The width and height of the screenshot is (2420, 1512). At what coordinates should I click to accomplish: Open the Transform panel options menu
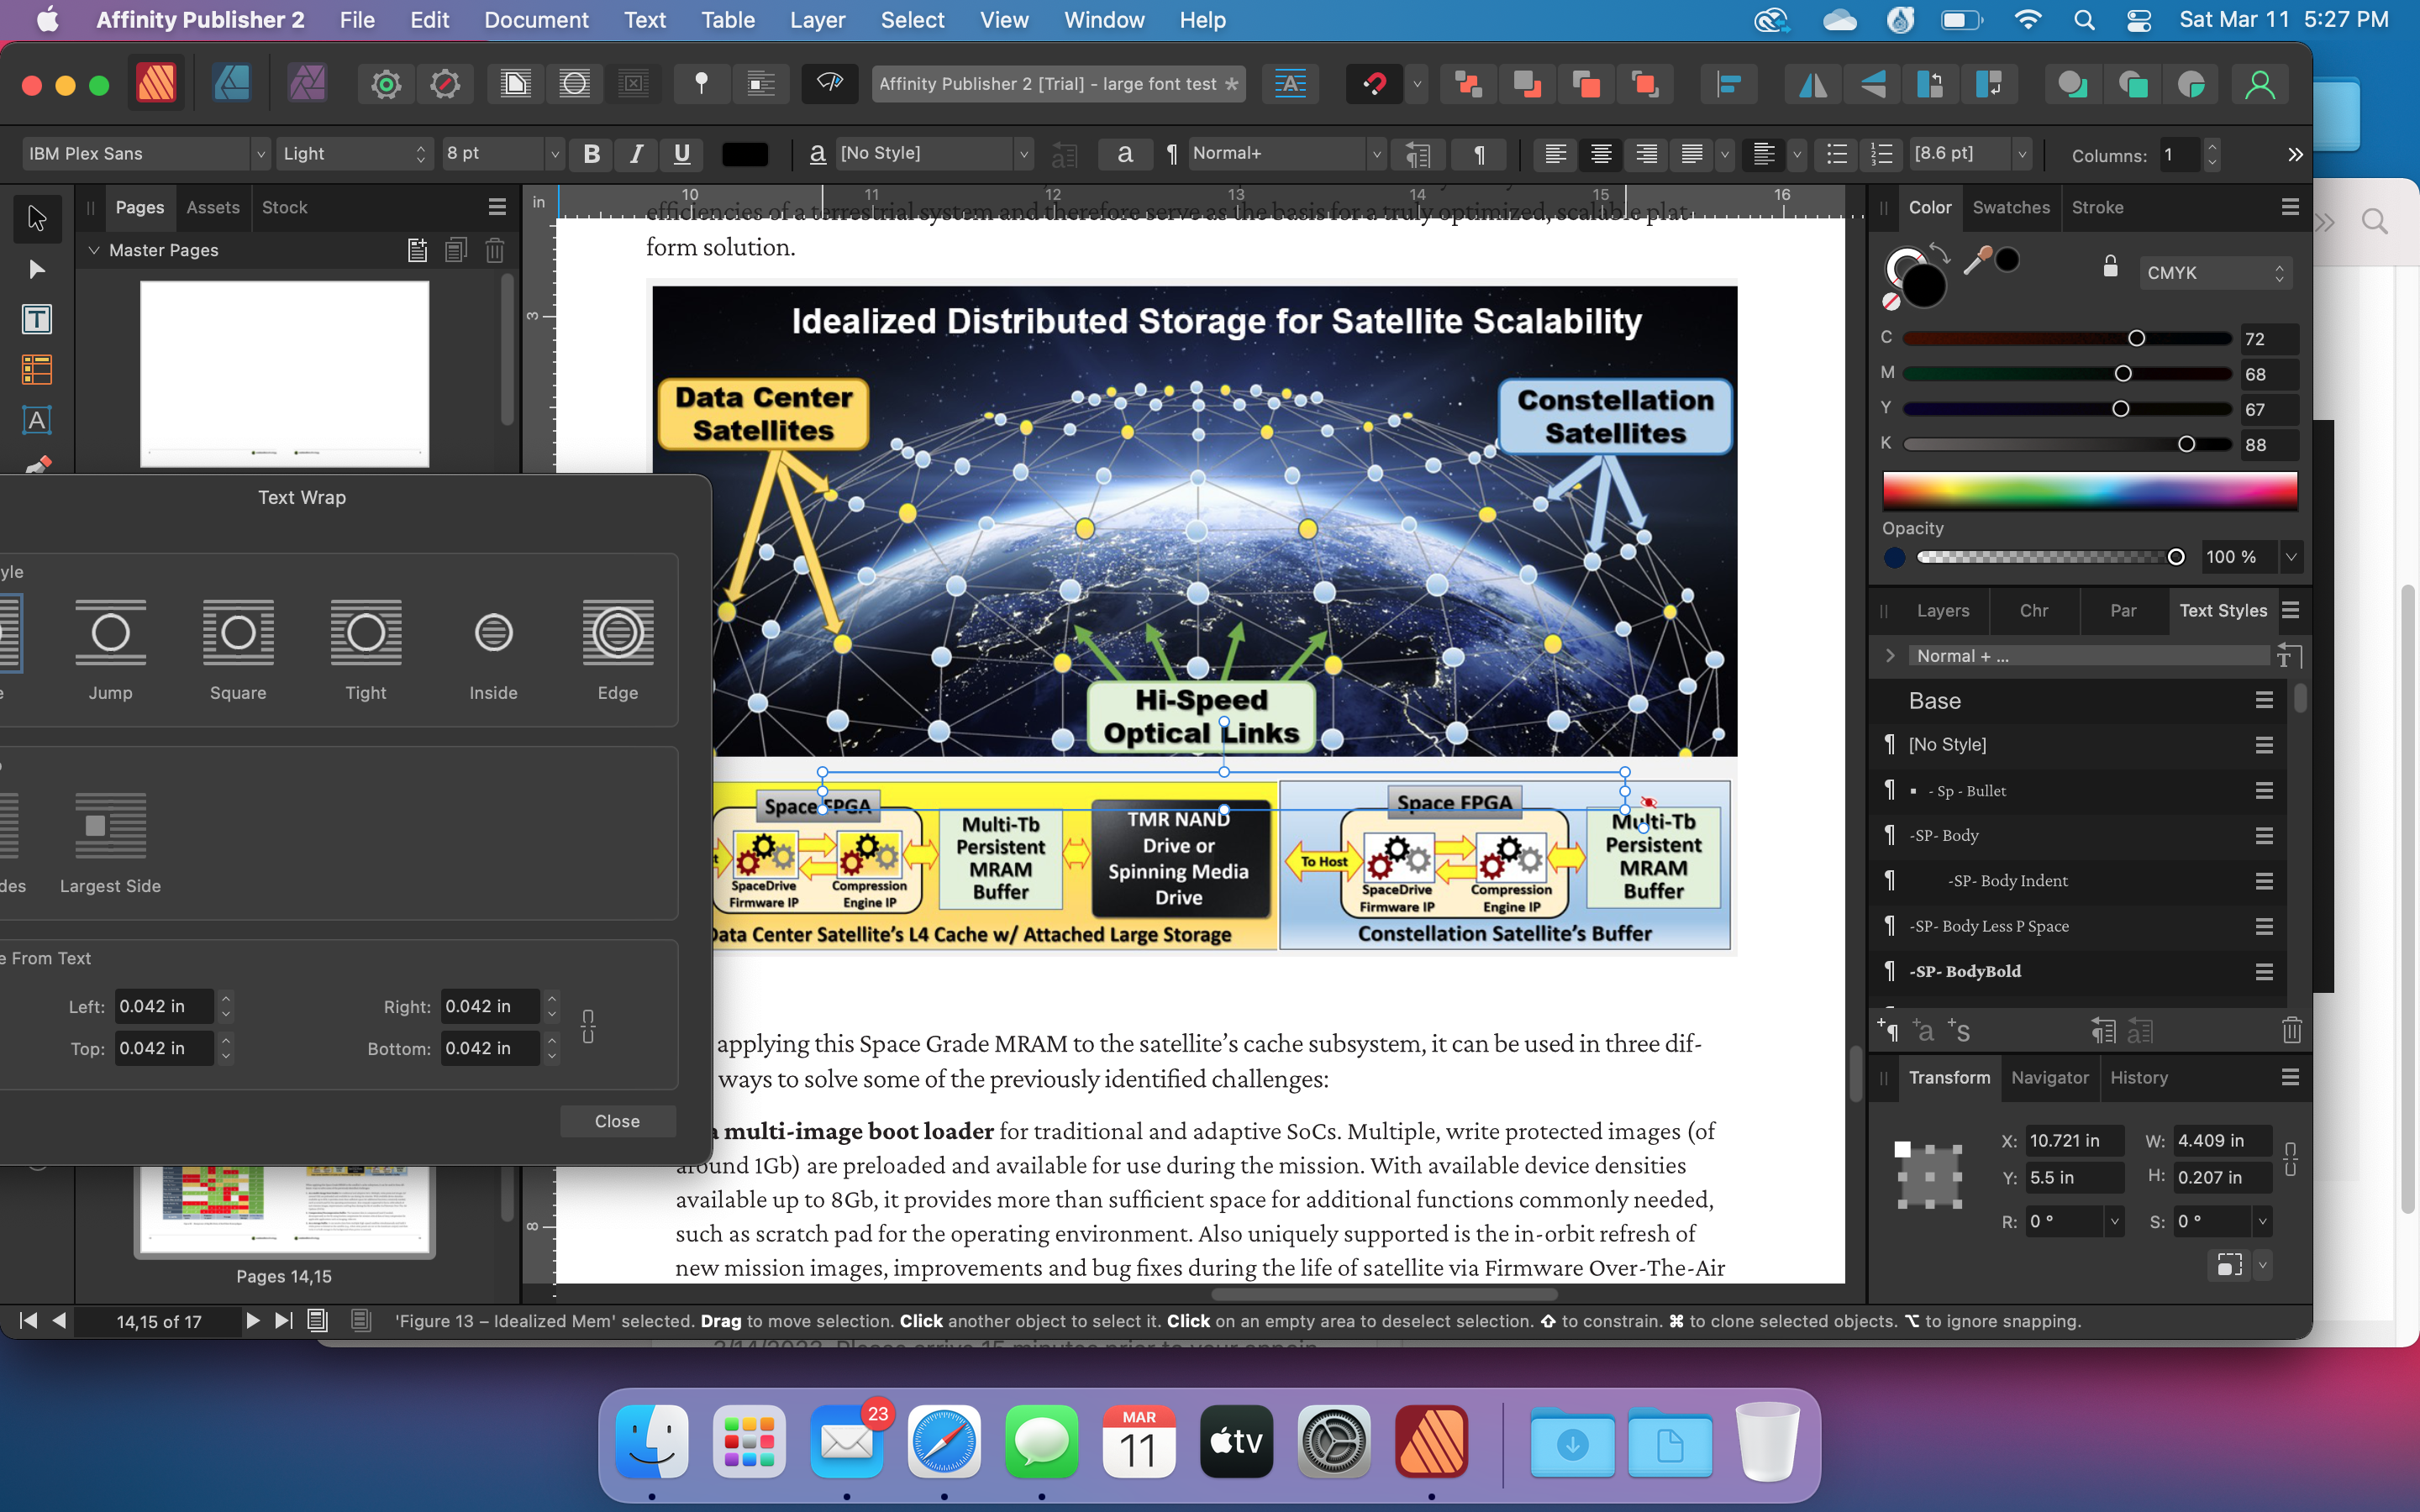coord(2290,1077)
